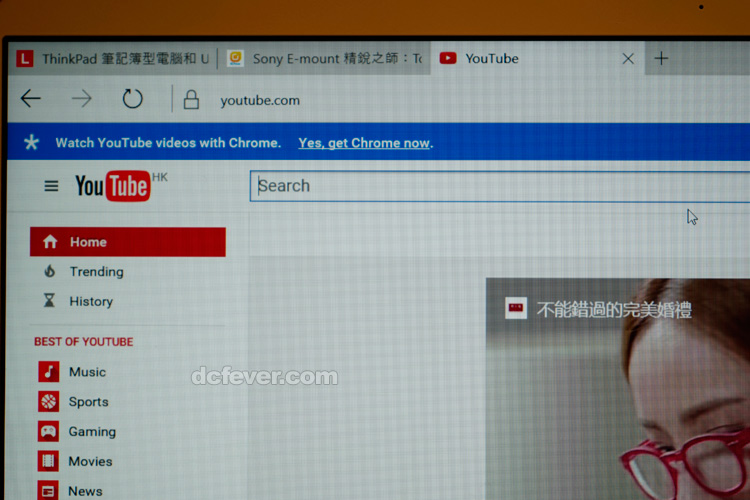Open the hamburger guide menu

(x=51, y=186)
